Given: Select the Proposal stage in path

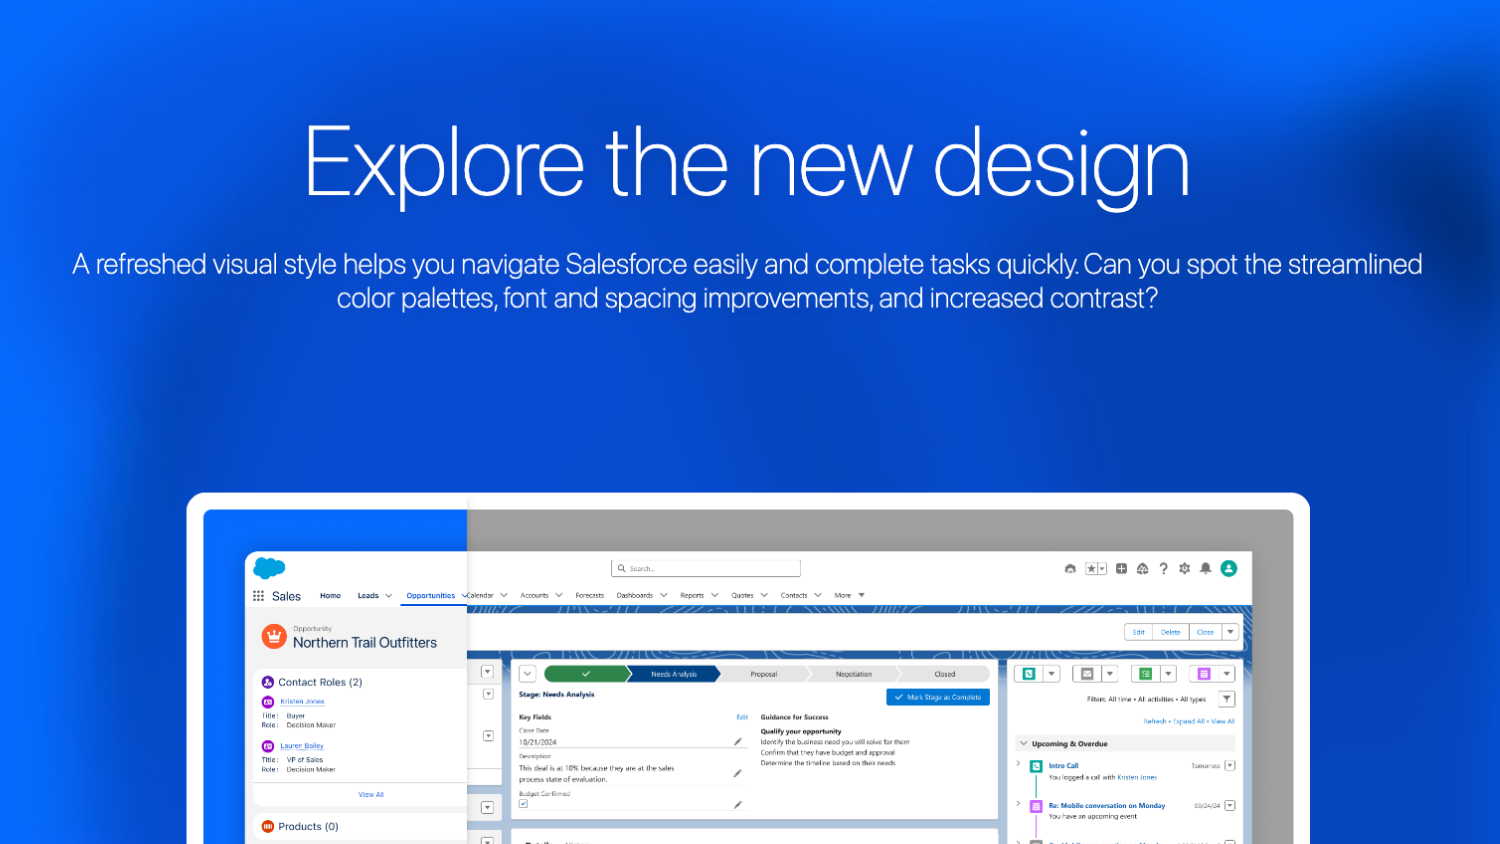Looking at the screenshot, I should point(764,674).
